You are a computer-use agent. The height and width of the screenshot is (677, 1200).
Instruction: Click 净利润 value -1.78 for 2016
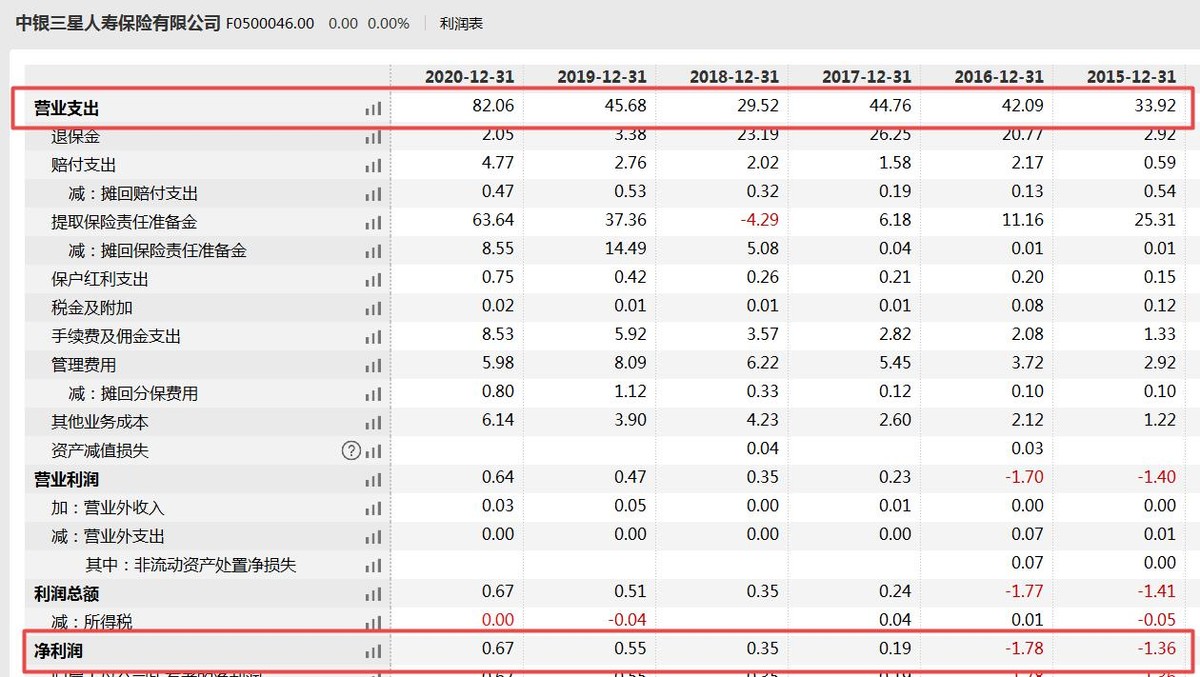[1024, 649]
